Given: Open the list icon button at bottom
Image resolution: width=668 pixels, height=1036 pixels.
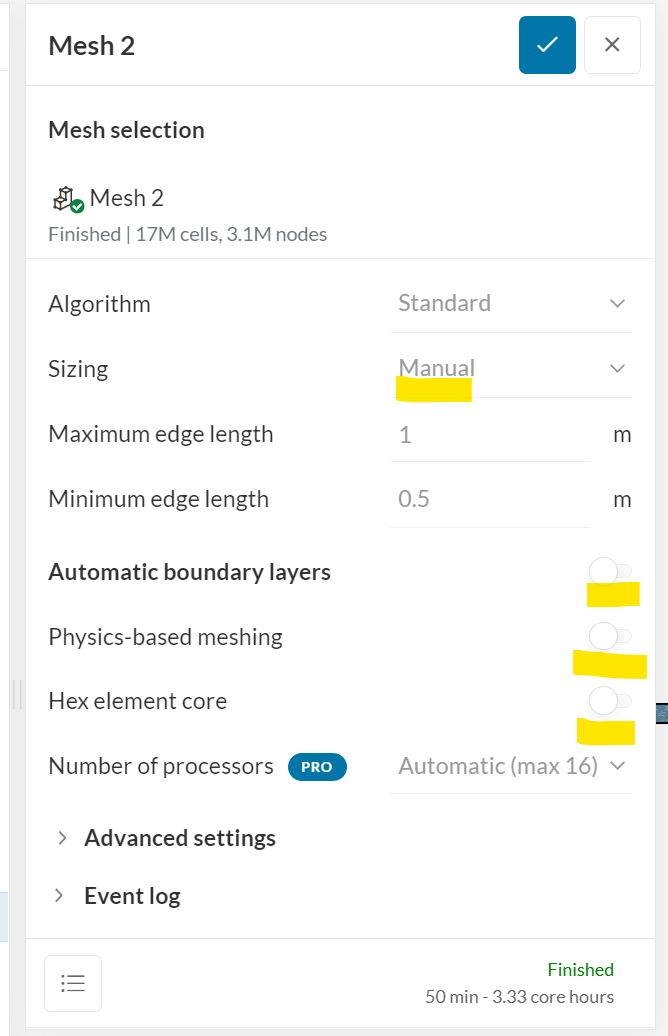Looking at the screenshot, I should 73,983.
